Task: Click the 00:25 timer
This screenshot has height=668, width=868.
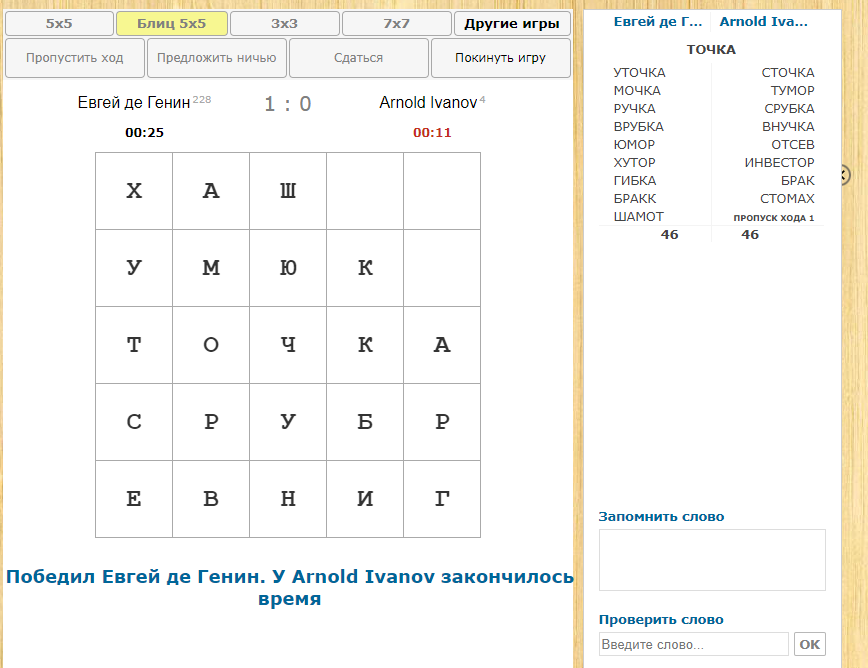Action: pyautogui.click(x=144, y=132)
